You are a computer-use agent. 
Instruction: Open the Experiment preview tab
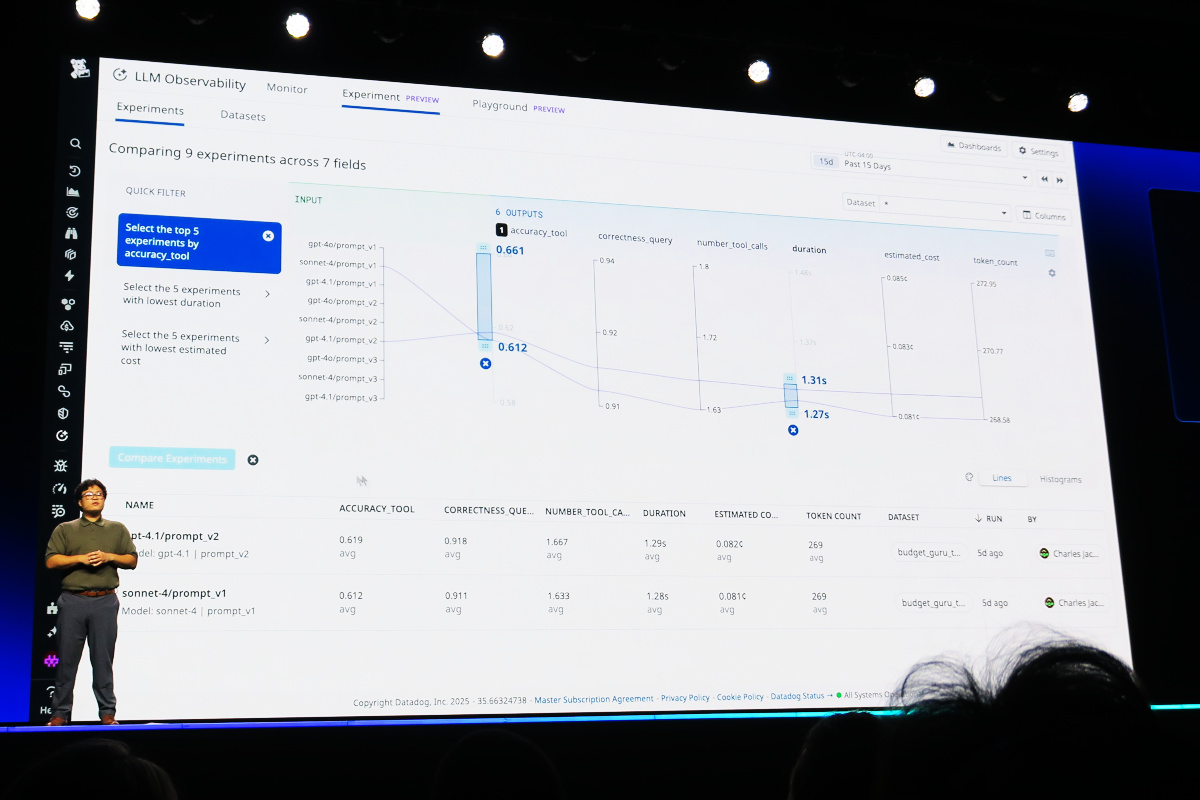(390, 97)
